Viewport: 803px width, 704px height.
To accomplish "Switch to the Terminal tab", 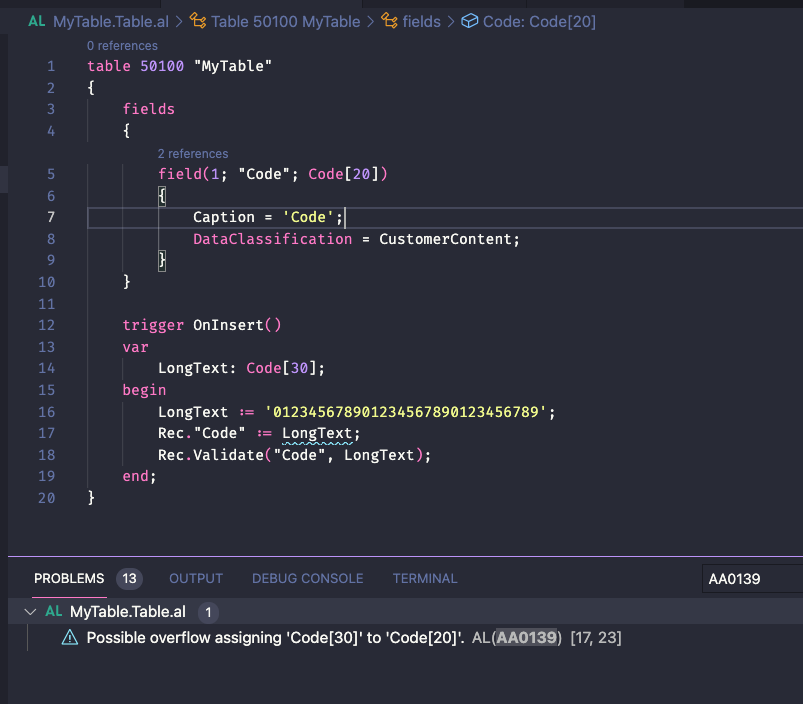I will pyautogui.click(x=424, y=578).
